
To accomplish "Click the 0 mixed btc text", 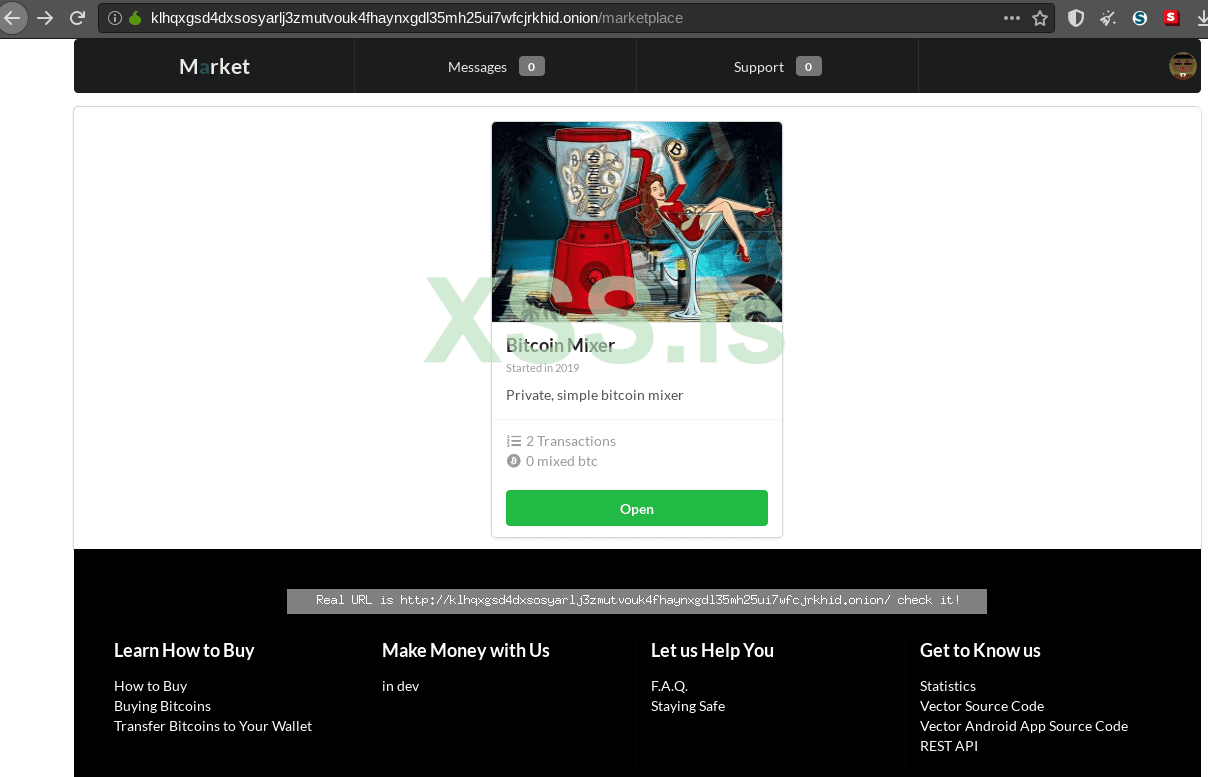I will pyautogui.click(x=562, y=461).
